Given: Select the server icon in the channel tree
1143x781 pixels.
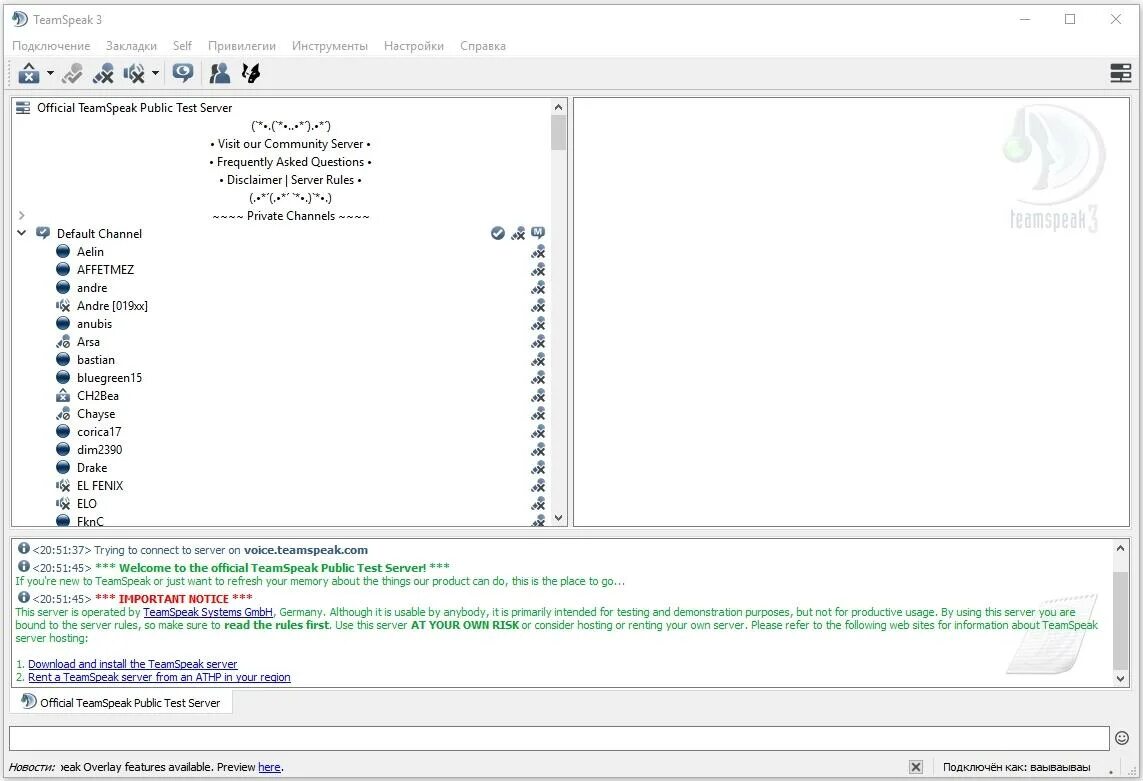Looking at the screenshot, I should [23, 108].
